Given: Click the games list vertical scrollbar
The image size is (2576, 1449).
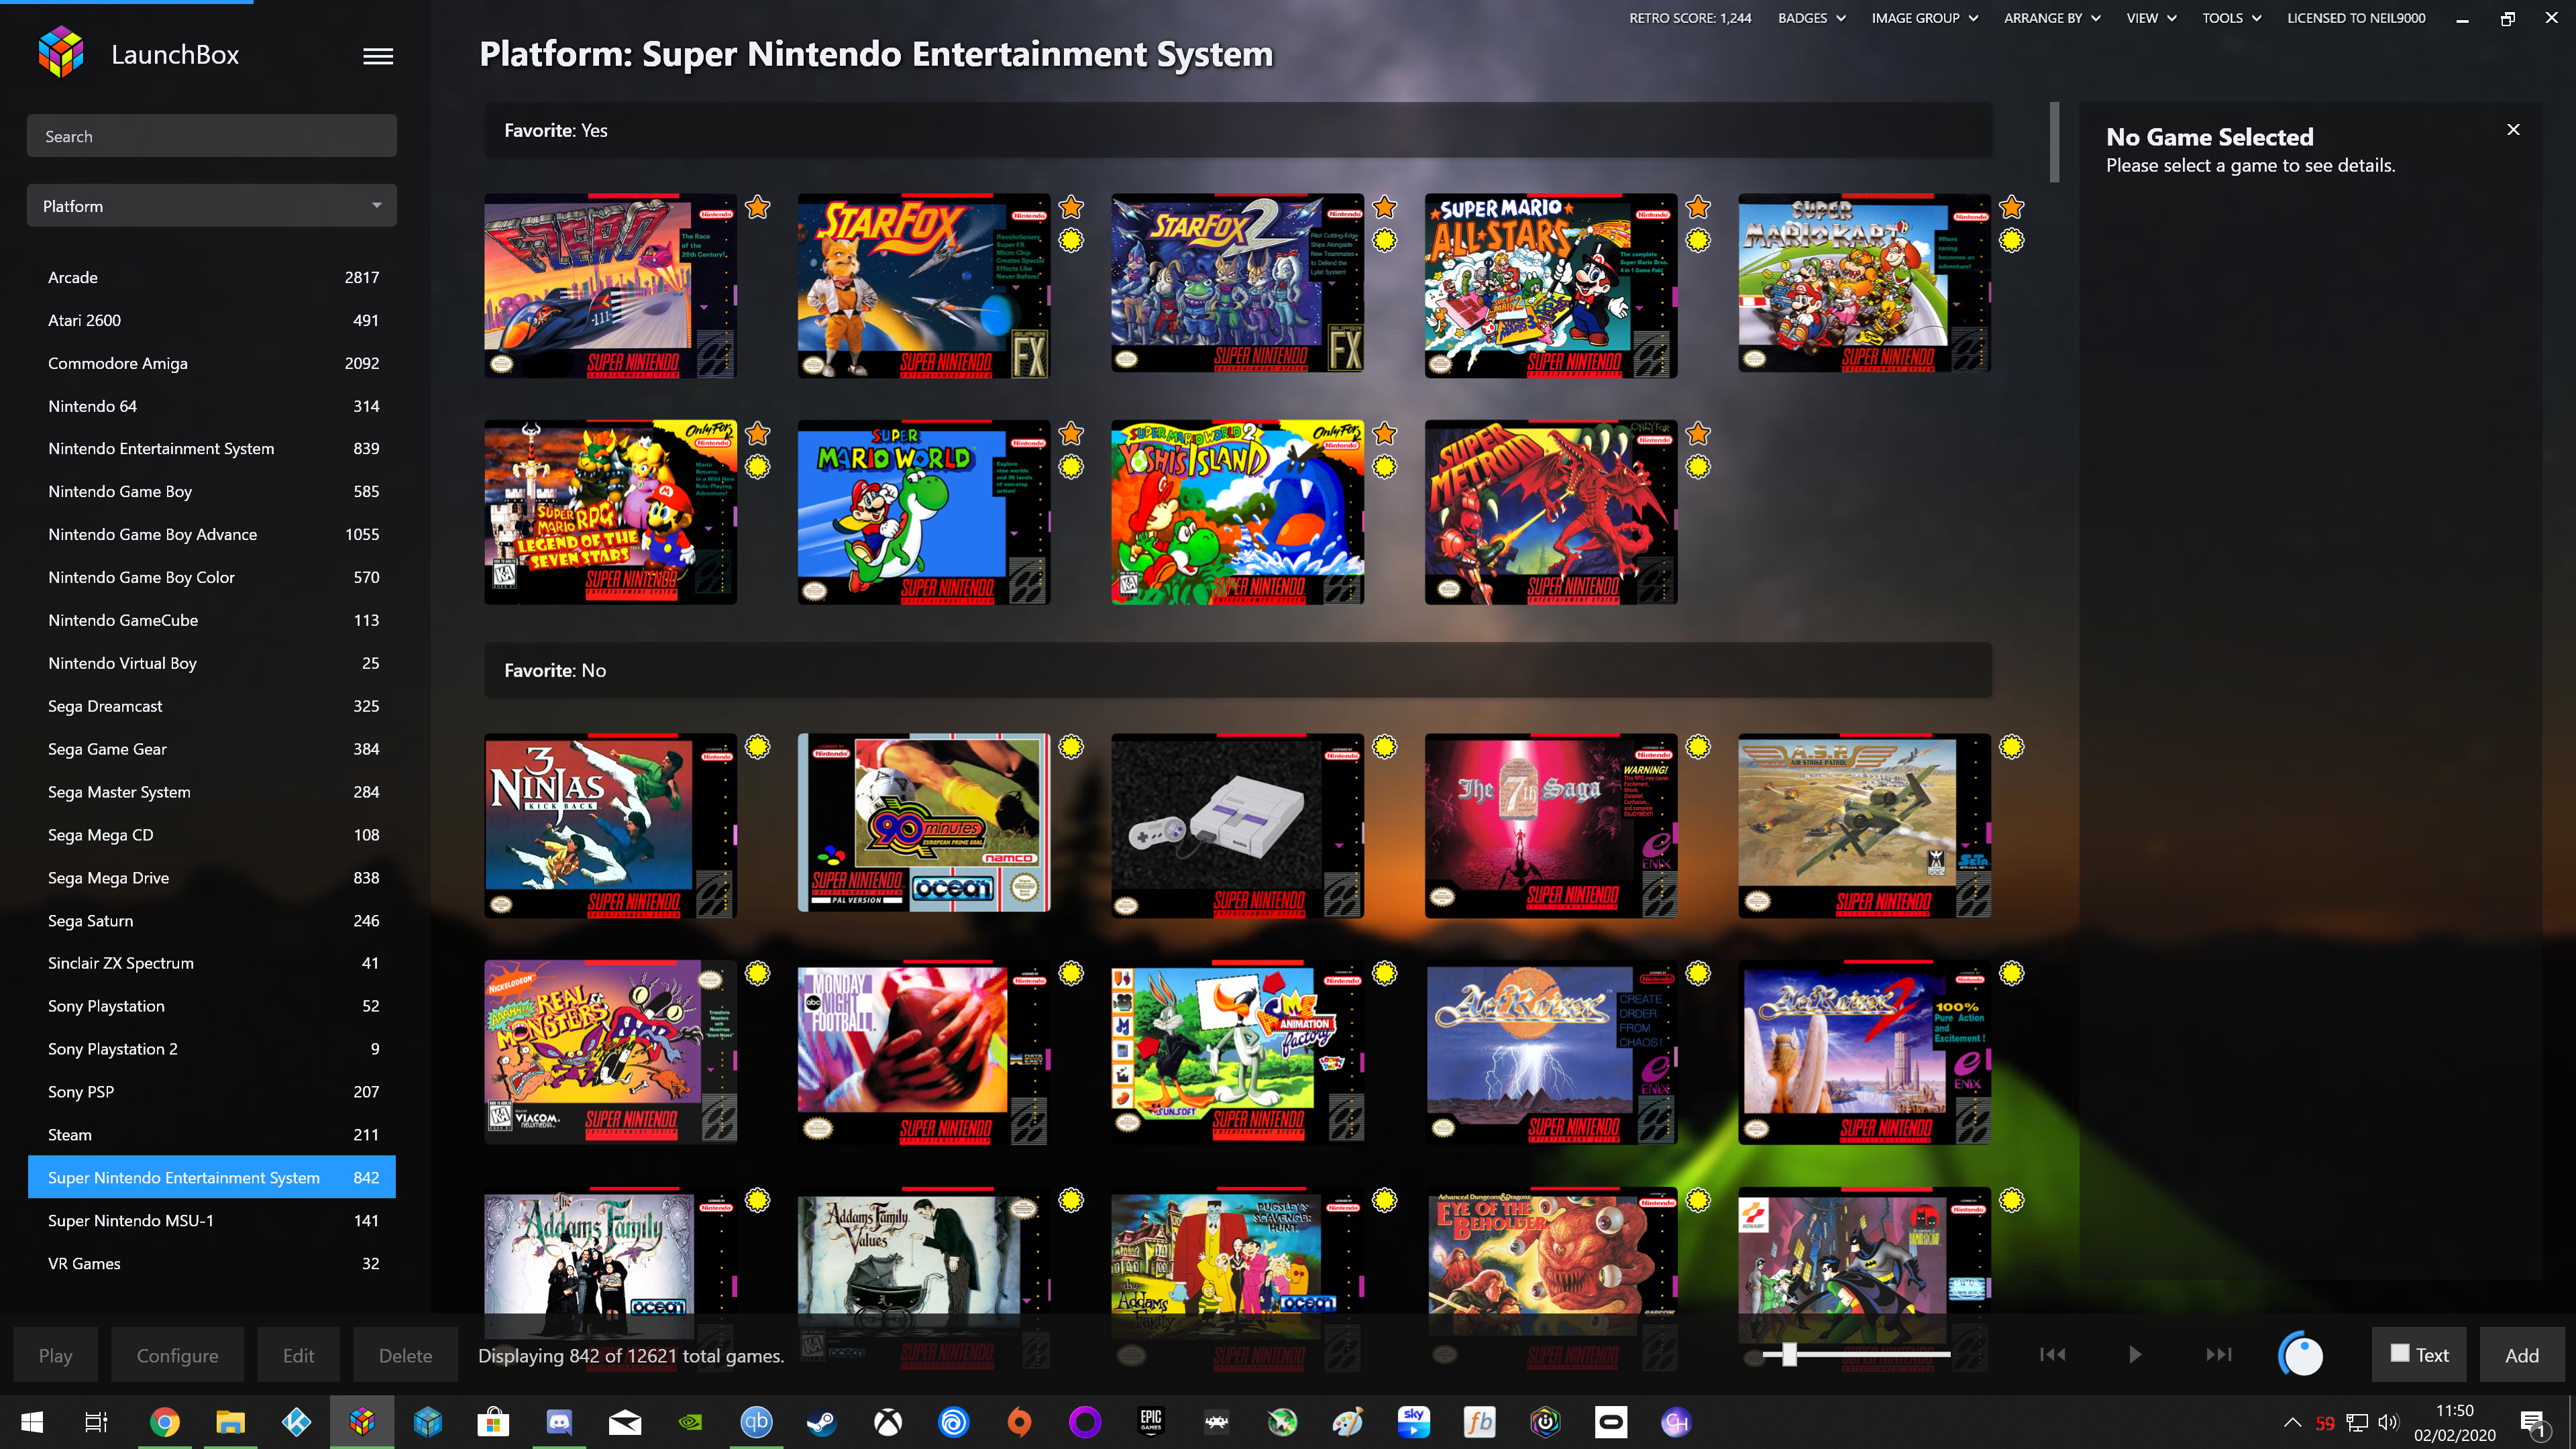Looking at the screenshot, I should [2054, 142].
